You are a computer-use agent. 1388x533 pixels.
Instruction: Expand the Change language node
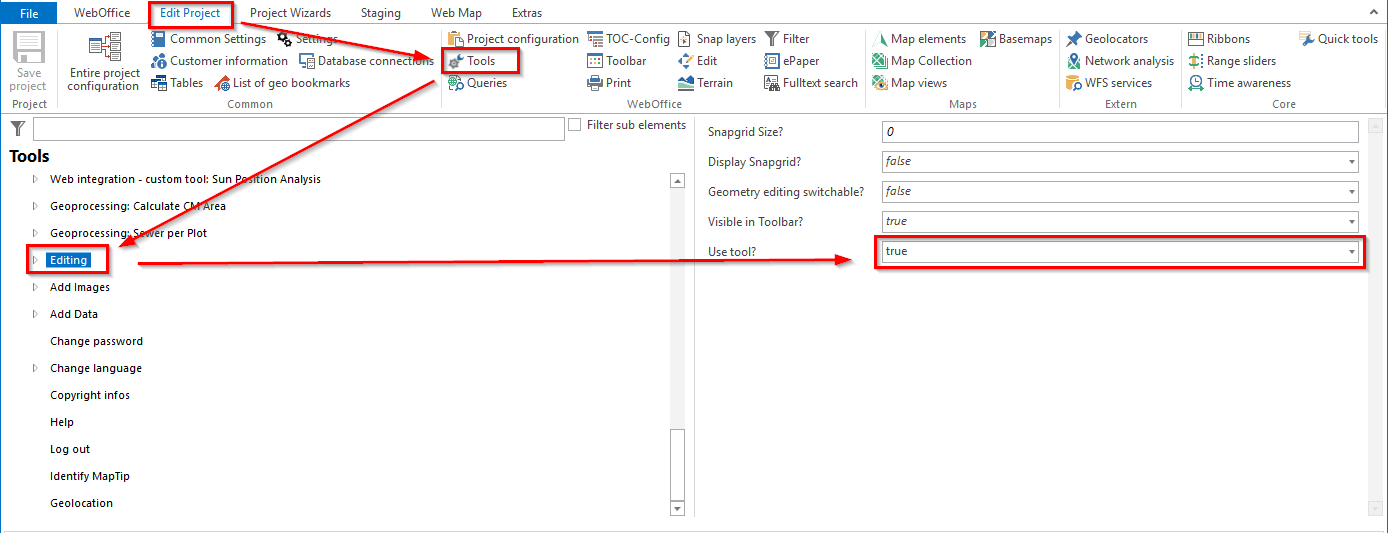(35, 368)
